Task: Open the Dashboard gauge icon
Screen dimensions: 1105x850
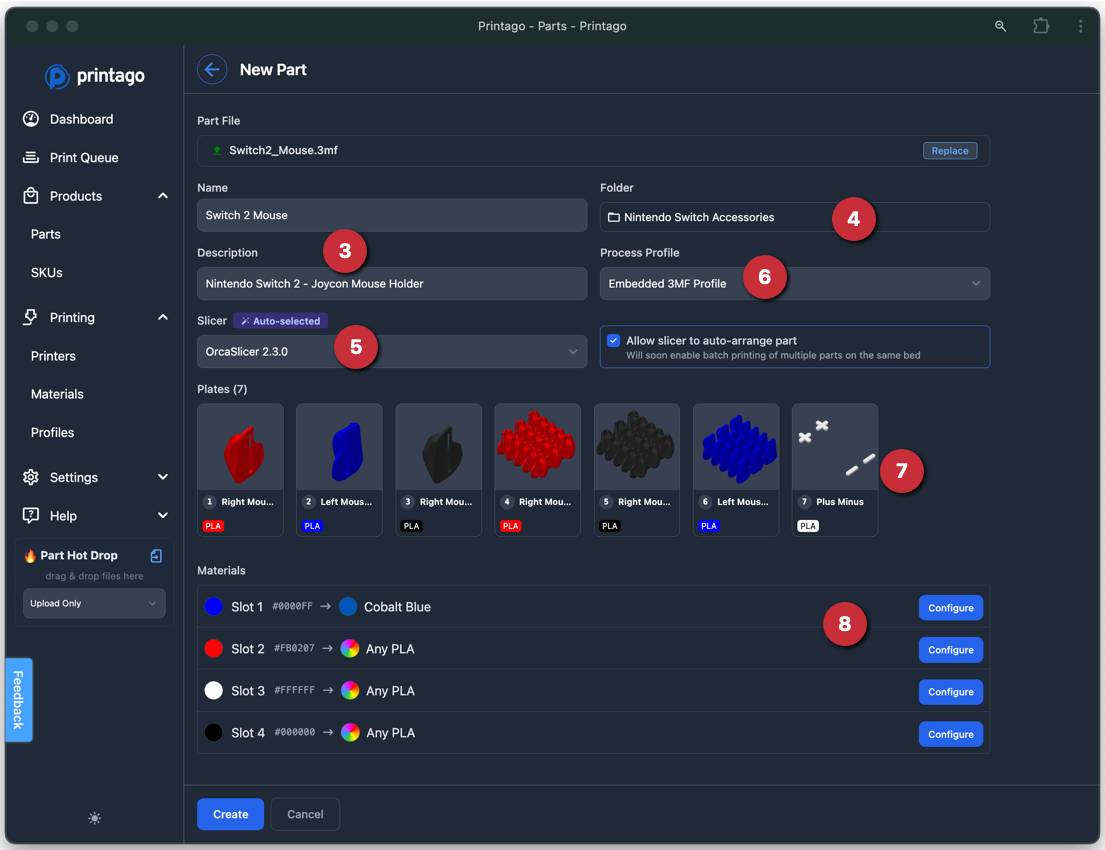Action: click(x=31, y=119)
